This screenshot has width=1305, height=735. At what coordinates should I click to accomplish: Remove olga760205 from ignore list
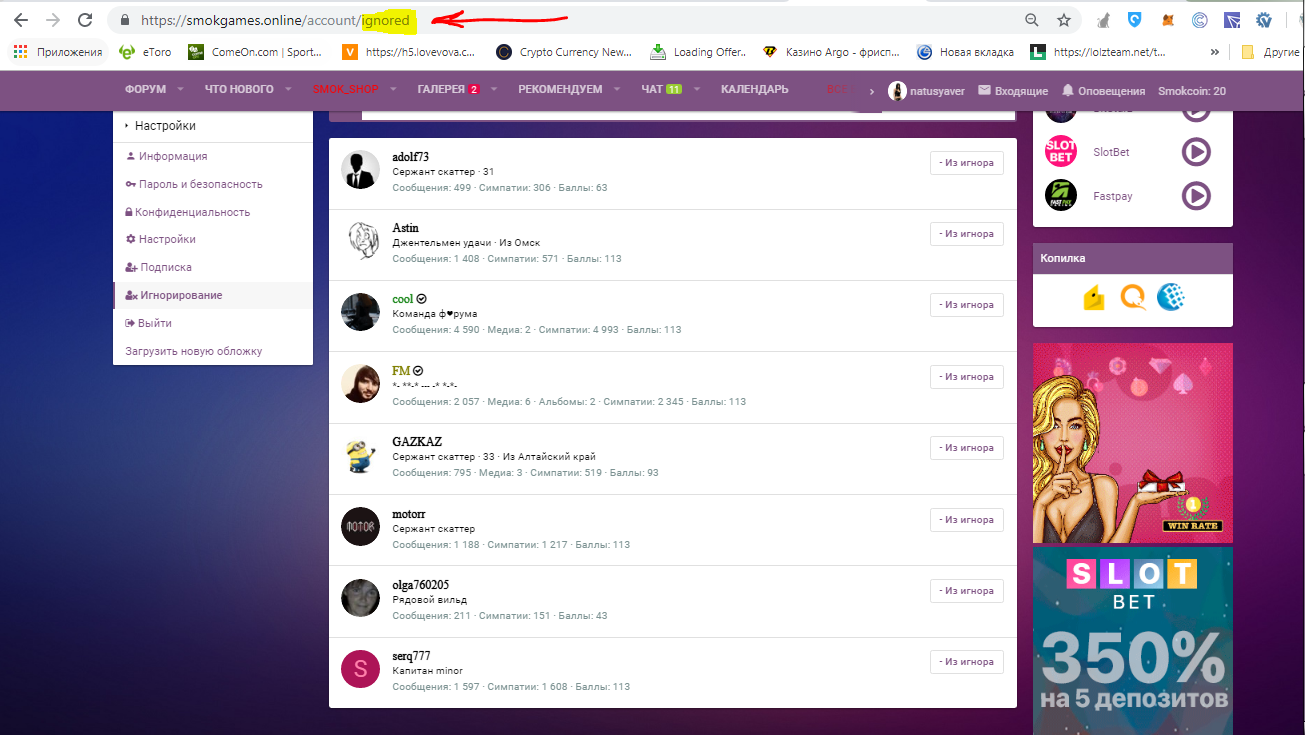[966, 590]
